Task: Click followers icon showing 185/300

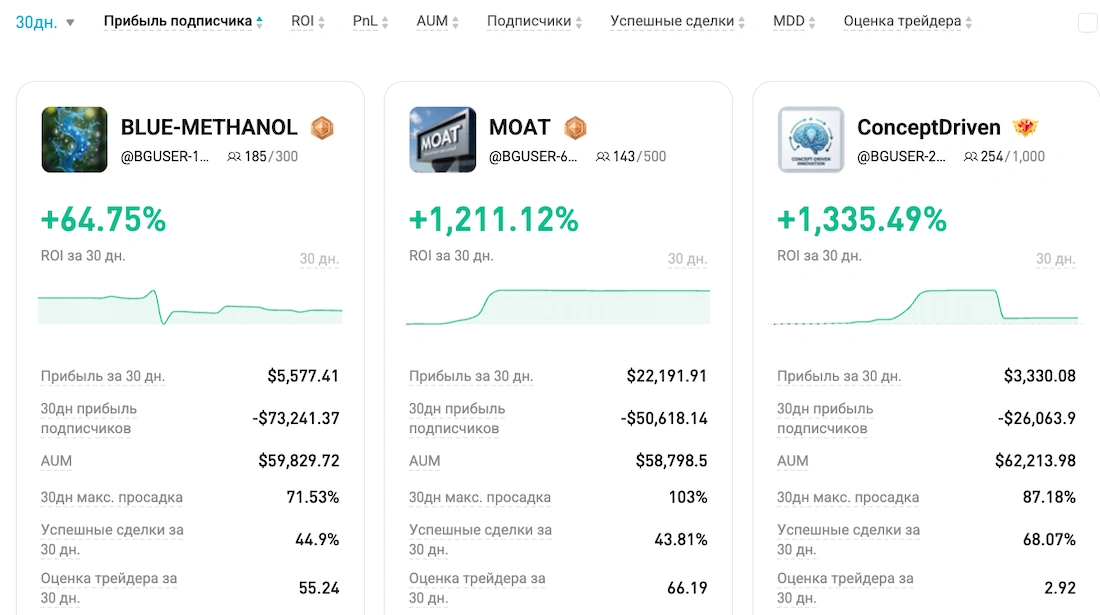Action: click(x=235, y=157)
